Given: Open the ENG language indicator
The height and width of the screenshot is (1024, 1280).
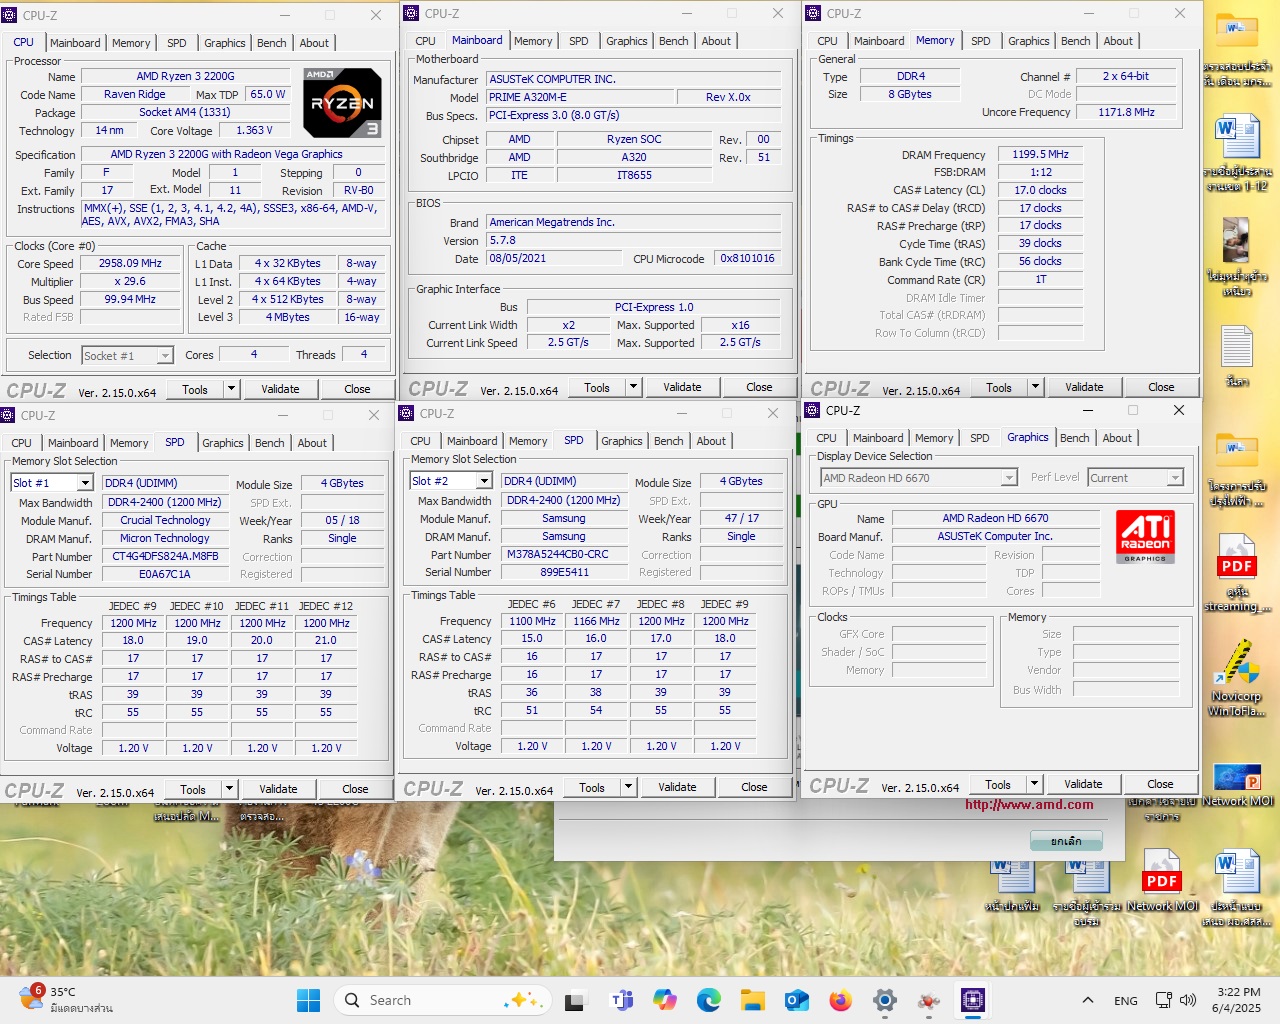Looking at the screenshot, I should (1126, 1000).
